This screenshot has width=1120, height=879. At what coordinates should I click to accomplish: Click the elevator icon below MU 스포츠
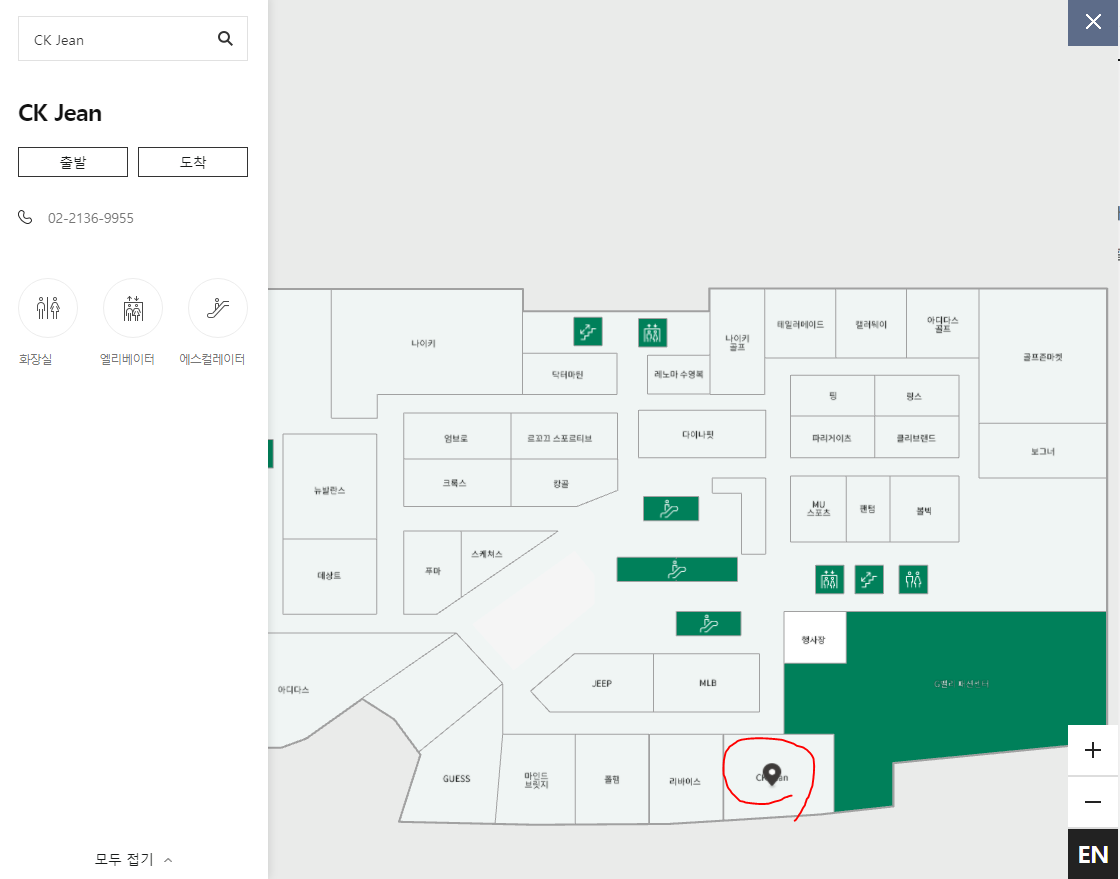829,579
